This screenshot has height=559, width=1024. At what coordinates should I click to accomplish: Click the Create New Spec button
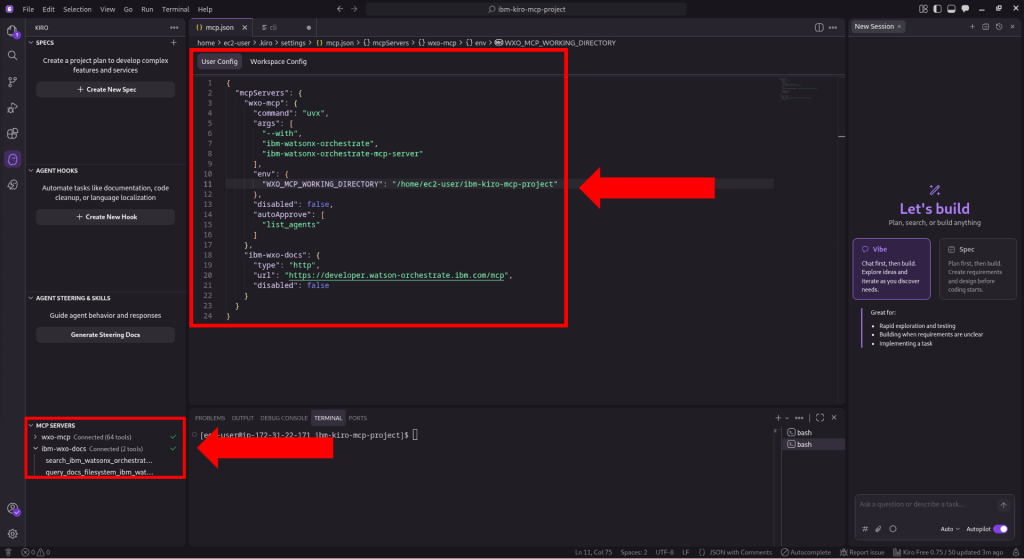106,89
